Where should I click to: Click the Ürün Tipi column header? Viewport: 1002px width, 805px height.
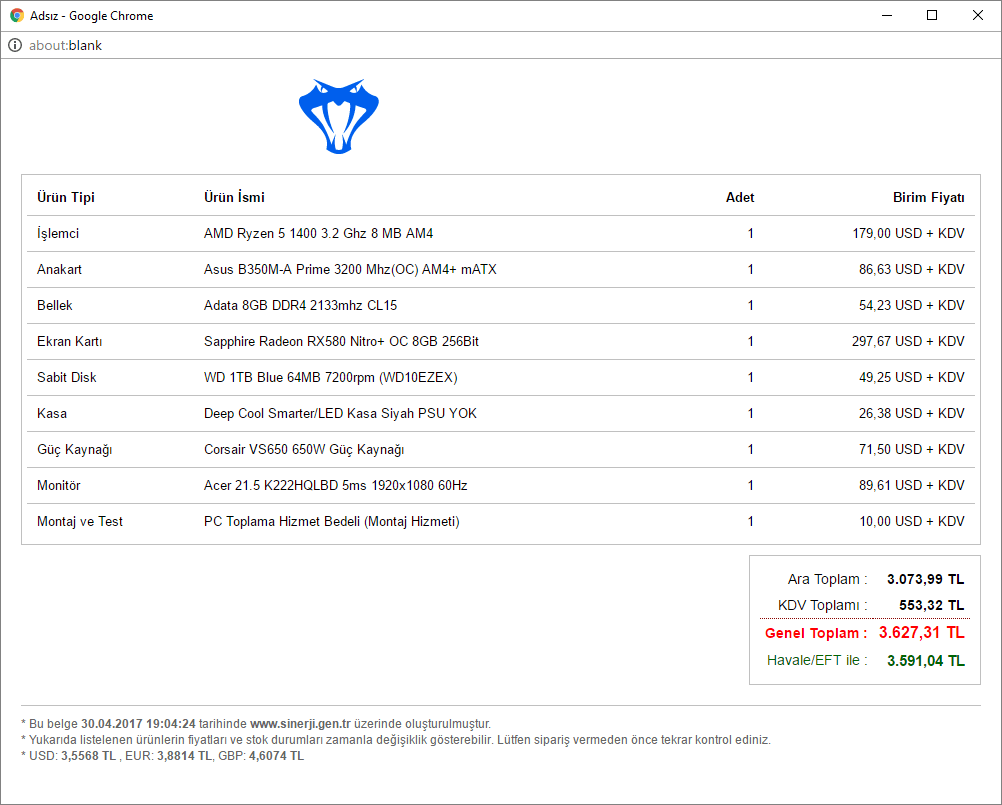66,197
